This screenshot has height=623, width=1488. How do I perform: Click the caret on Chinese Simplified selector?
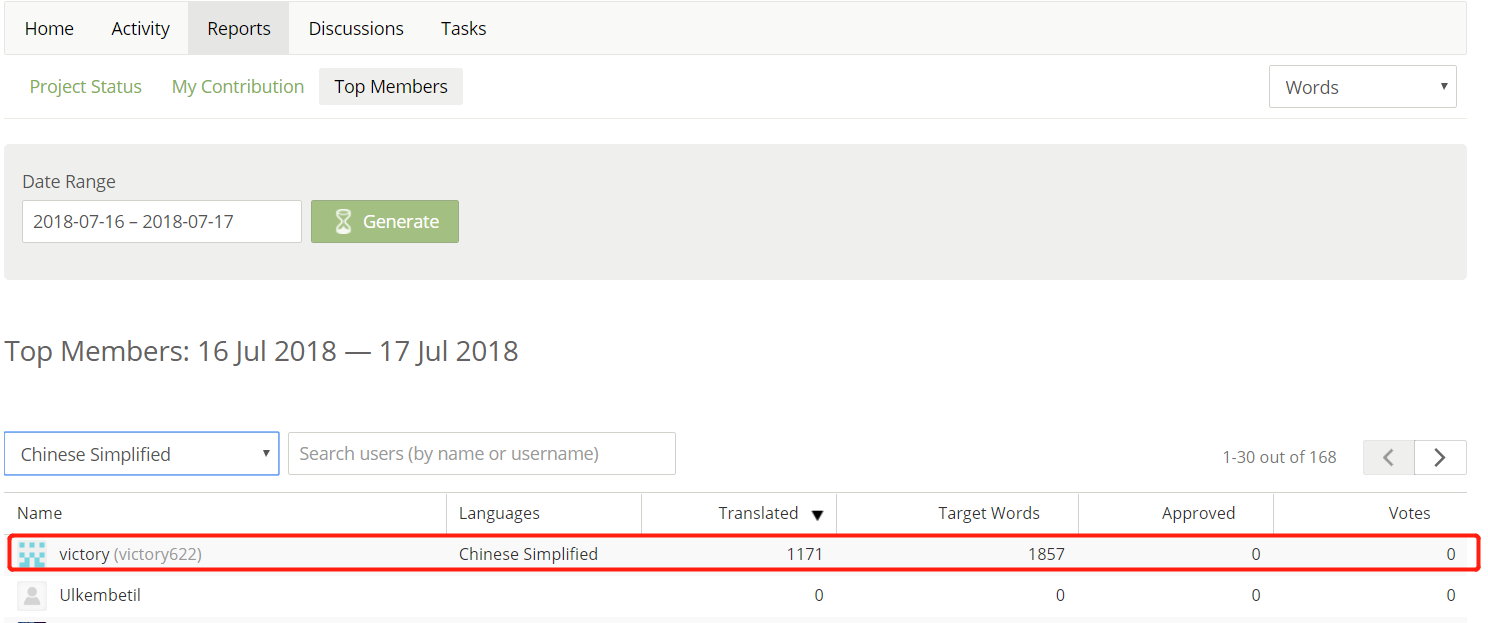(x=268, y=453)
